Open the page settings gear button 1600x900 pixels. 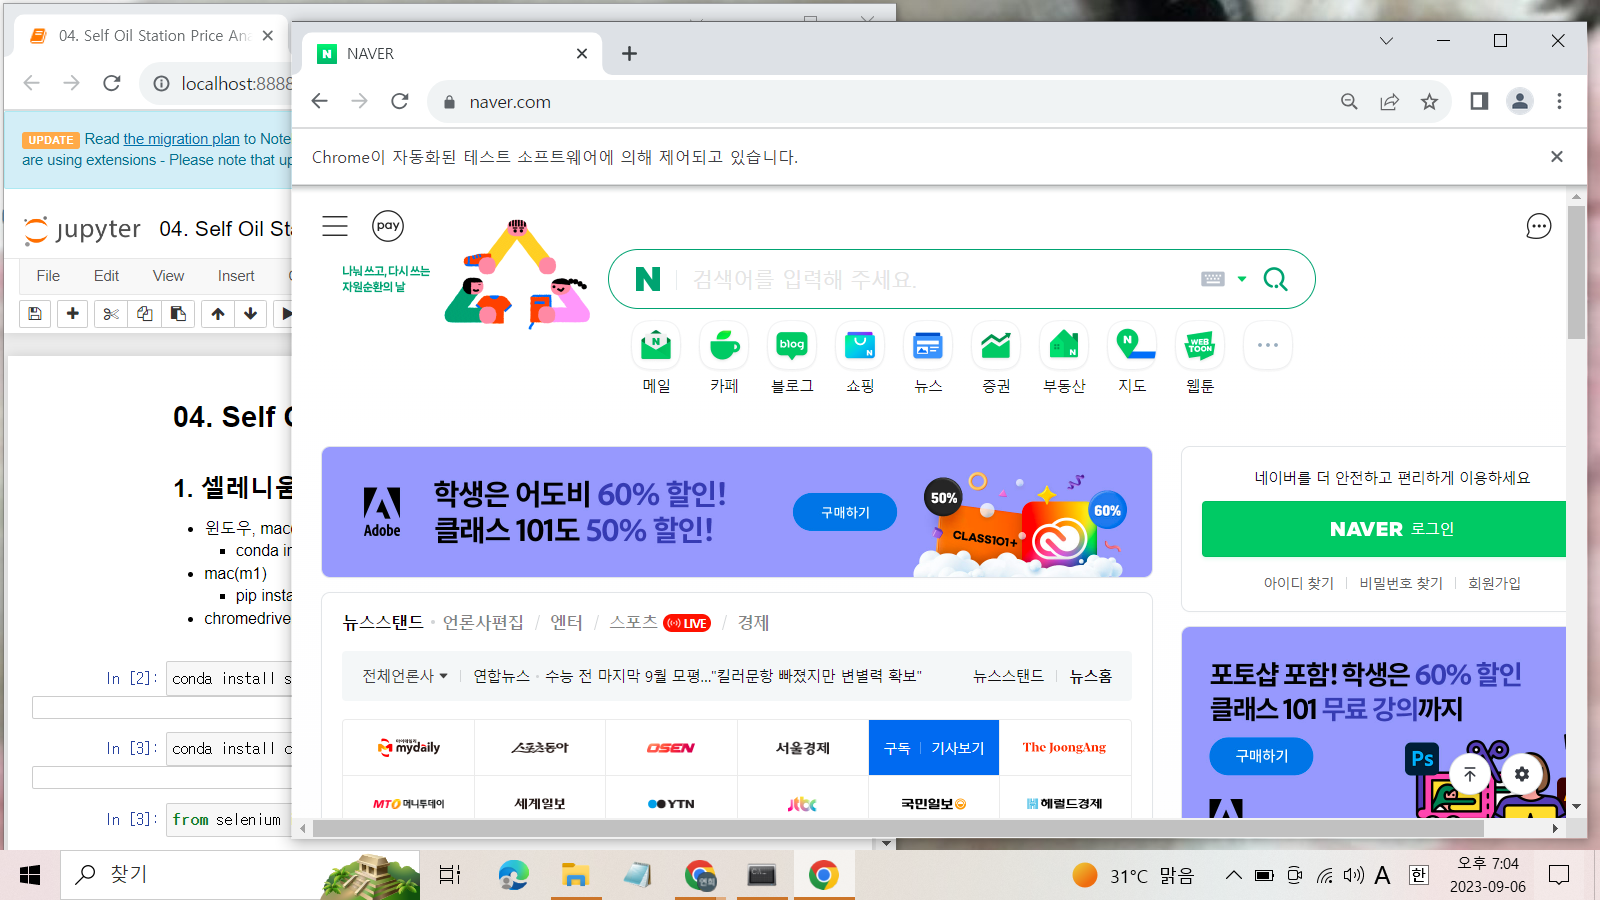coord(1522,774)
